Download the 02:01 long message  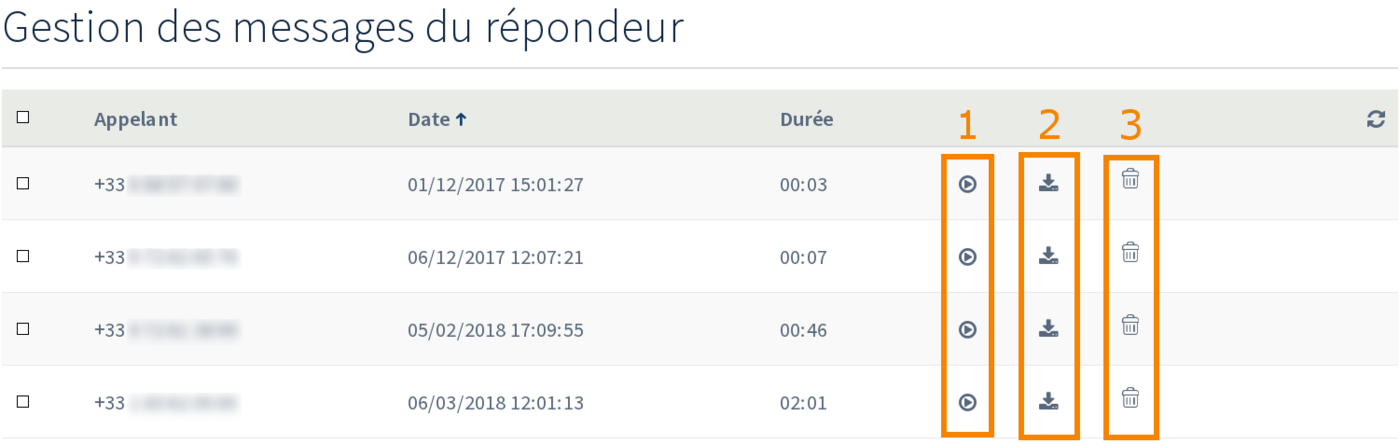(1048, 401)
